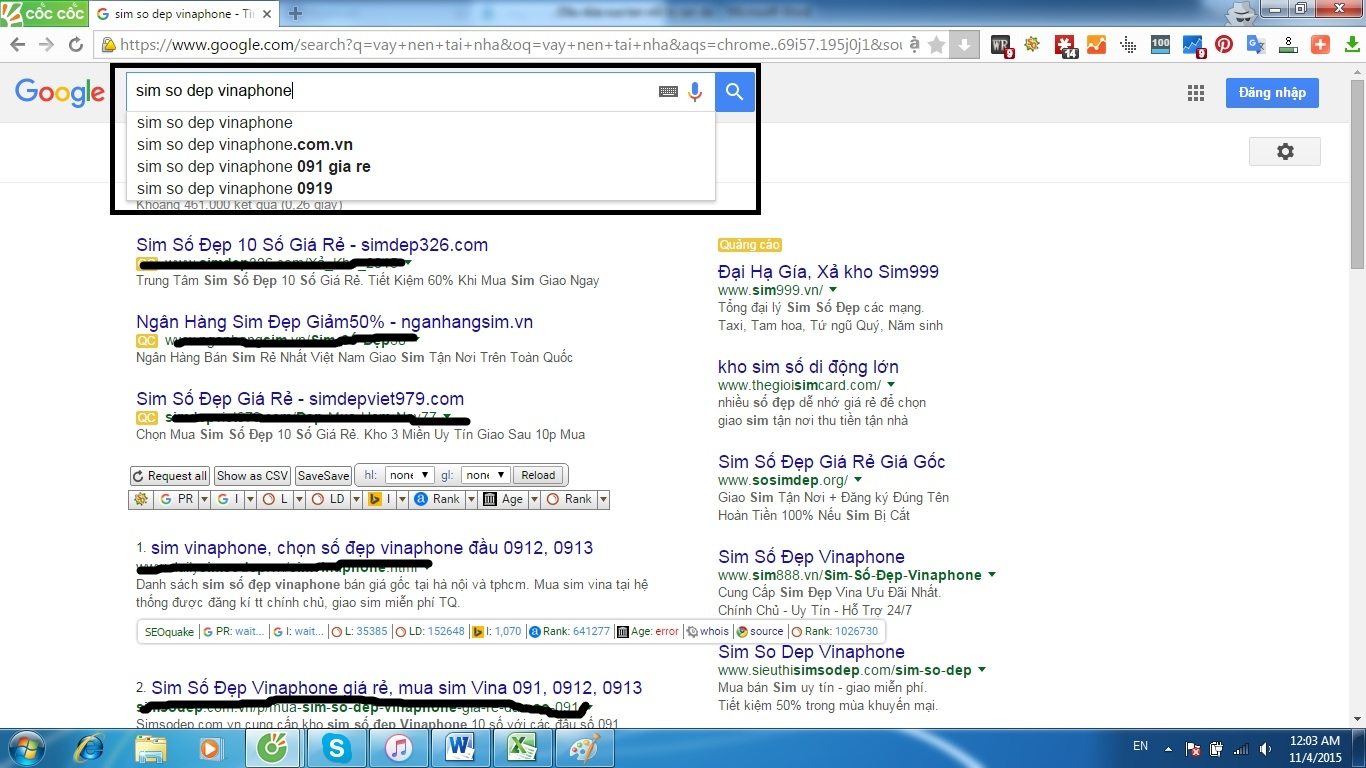This screenshot has height=768, width=1366.
Task: Open the Google apps grid
Action: coord(1196,93)
